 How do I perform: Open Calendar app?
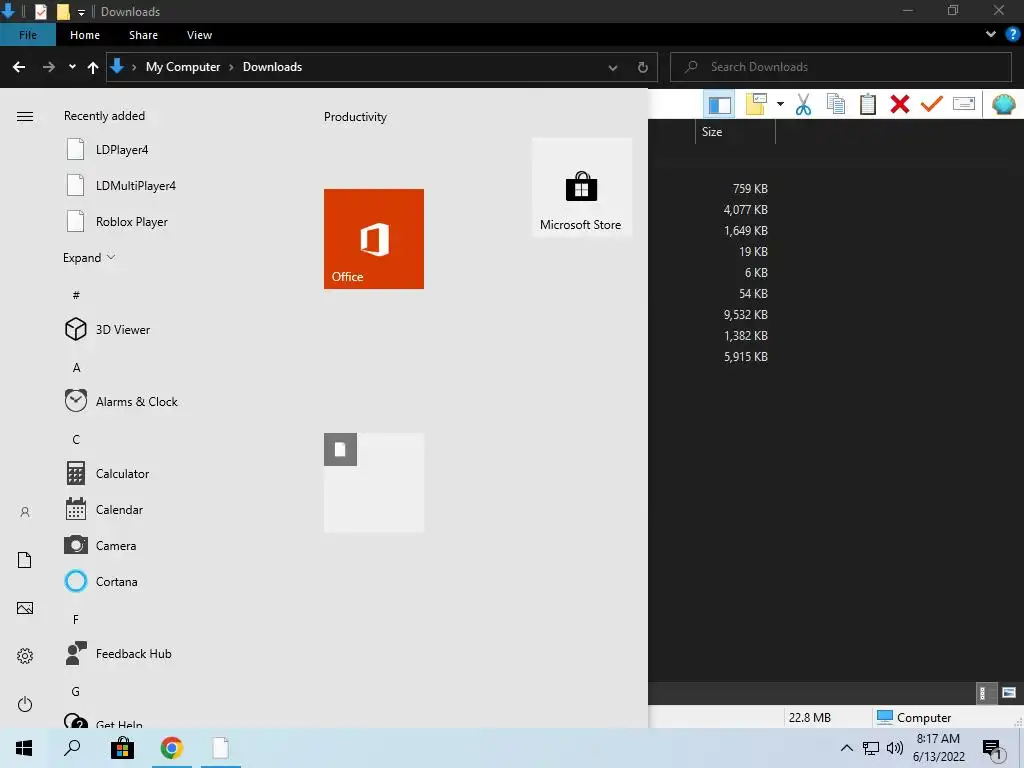coord(104,509)
